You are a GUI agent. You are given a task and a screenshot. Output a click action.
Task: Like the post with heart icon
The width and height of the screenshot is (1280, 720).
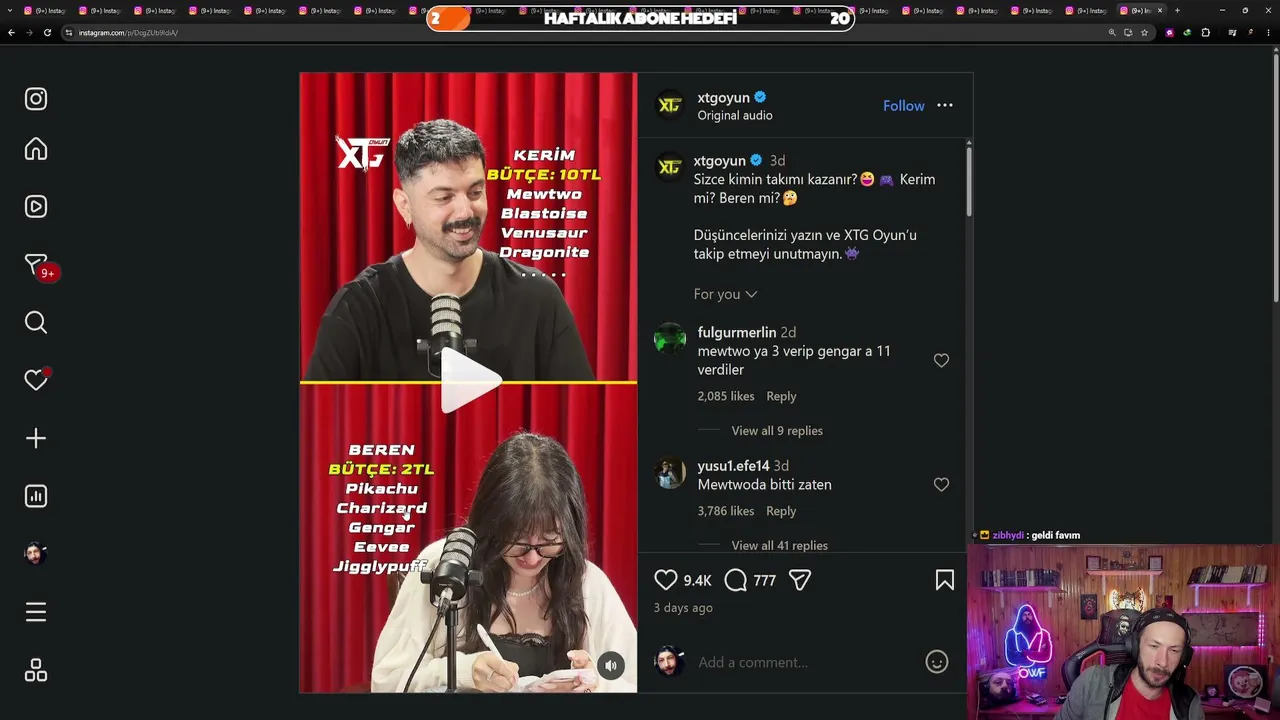tap(666, 580)
